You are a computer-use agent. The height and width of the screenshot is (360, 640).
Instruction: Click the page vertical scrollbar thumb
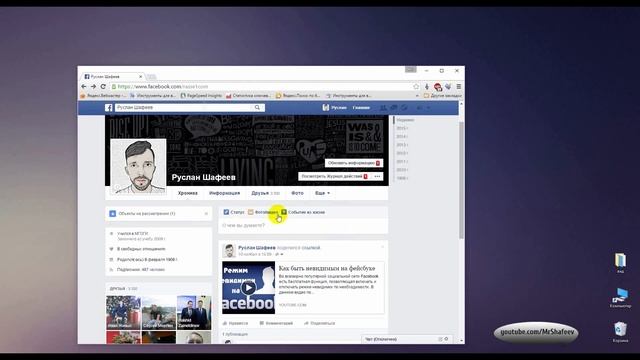click(462, 180)
